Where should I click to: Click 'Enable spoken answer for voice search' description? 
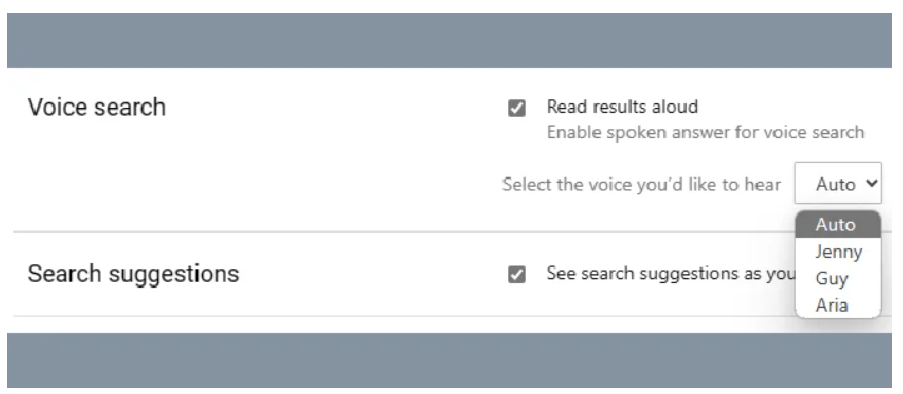coord(705,132)
